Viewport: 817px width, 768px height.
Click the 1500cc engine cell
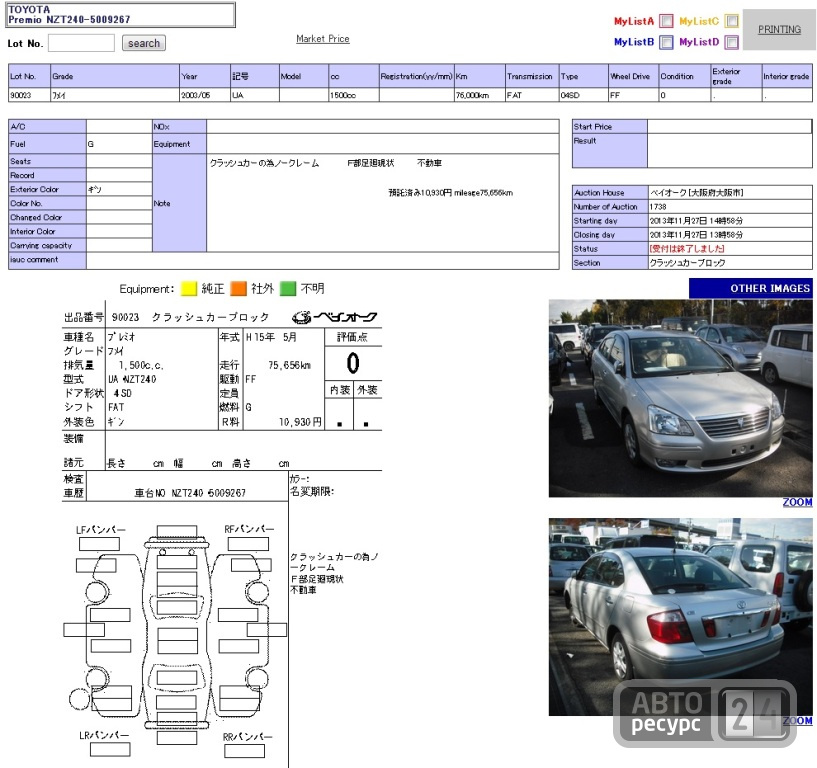(354, 95)
